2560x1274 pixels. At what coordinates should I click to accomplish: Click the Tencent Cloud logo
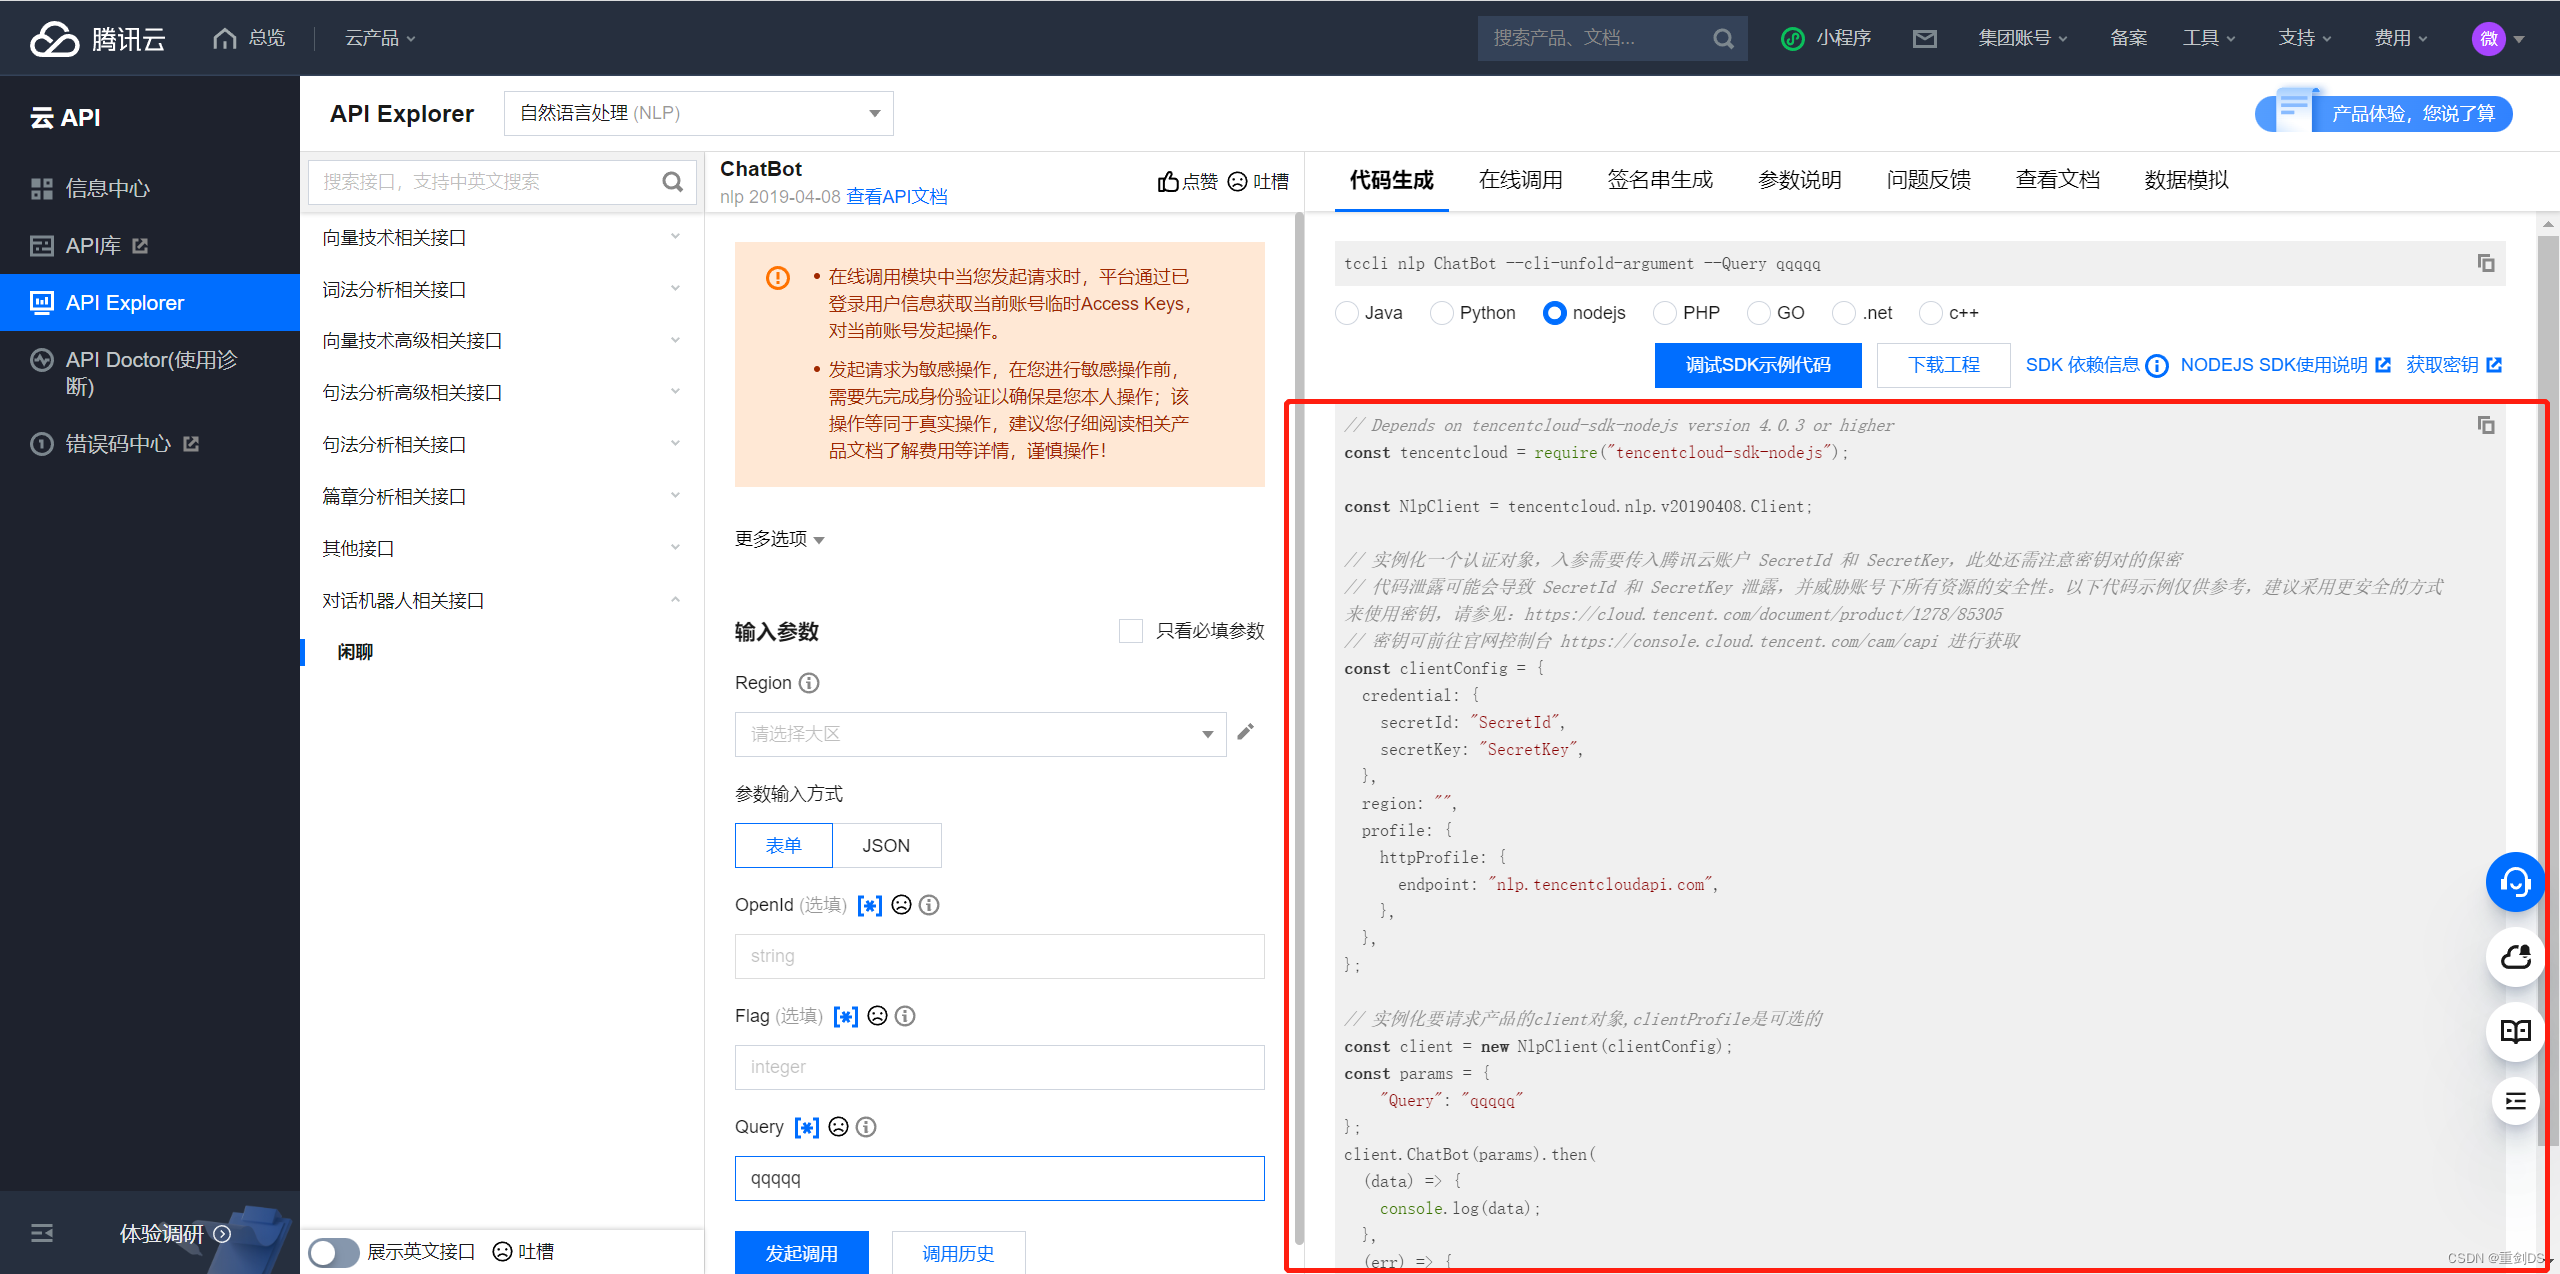(97, 38)
